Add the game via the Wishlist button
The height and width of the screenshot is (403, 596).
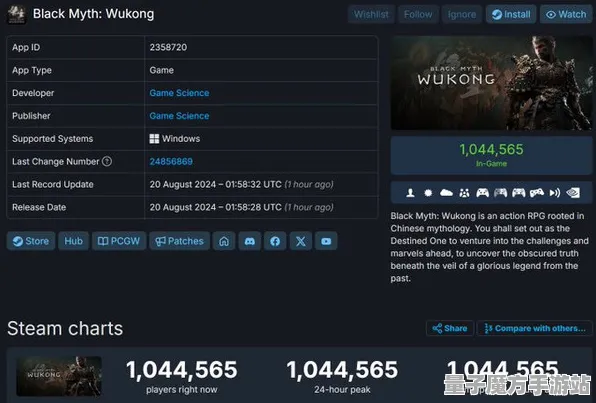pyautogui.click(x=371, y=14)
